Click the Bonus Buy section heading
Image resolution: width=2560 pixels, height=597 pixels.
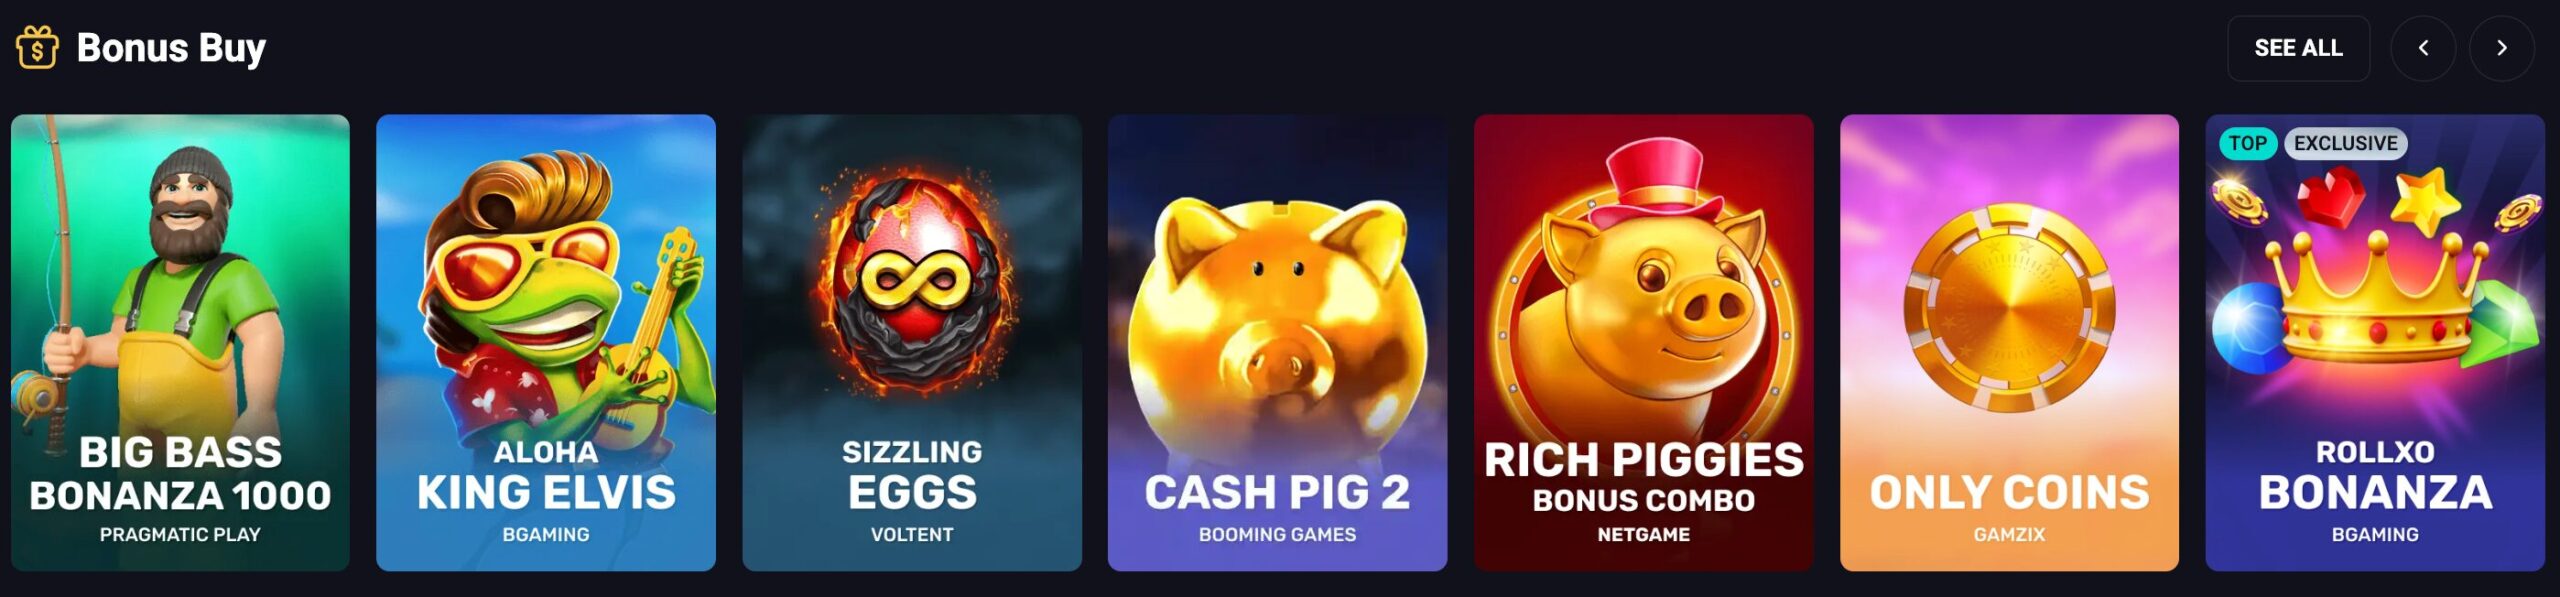pos(171,48)
